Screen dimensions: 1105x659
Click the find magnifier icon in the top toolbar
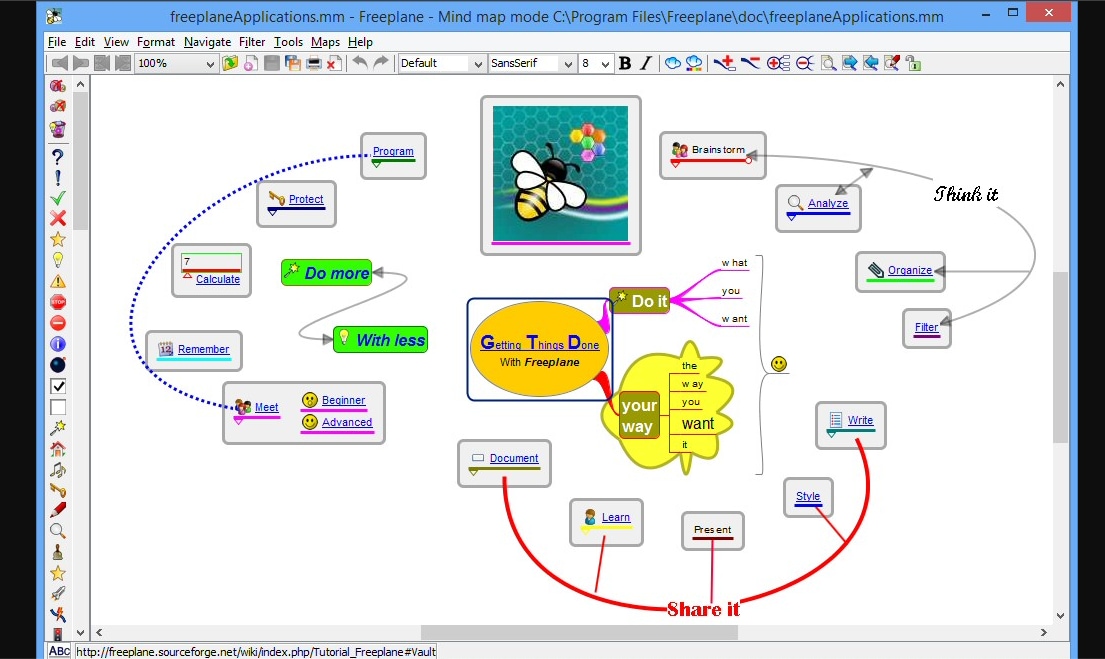coord(829,63)
